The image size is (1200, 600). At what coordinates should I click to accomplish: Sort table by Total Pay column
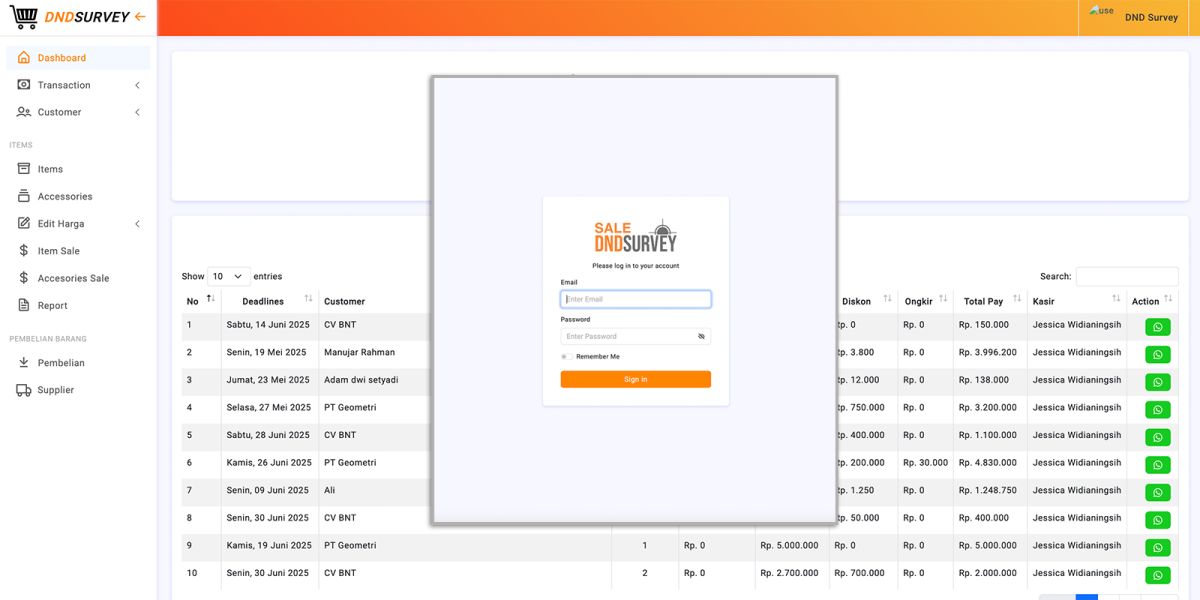[x=1016, y=300]
